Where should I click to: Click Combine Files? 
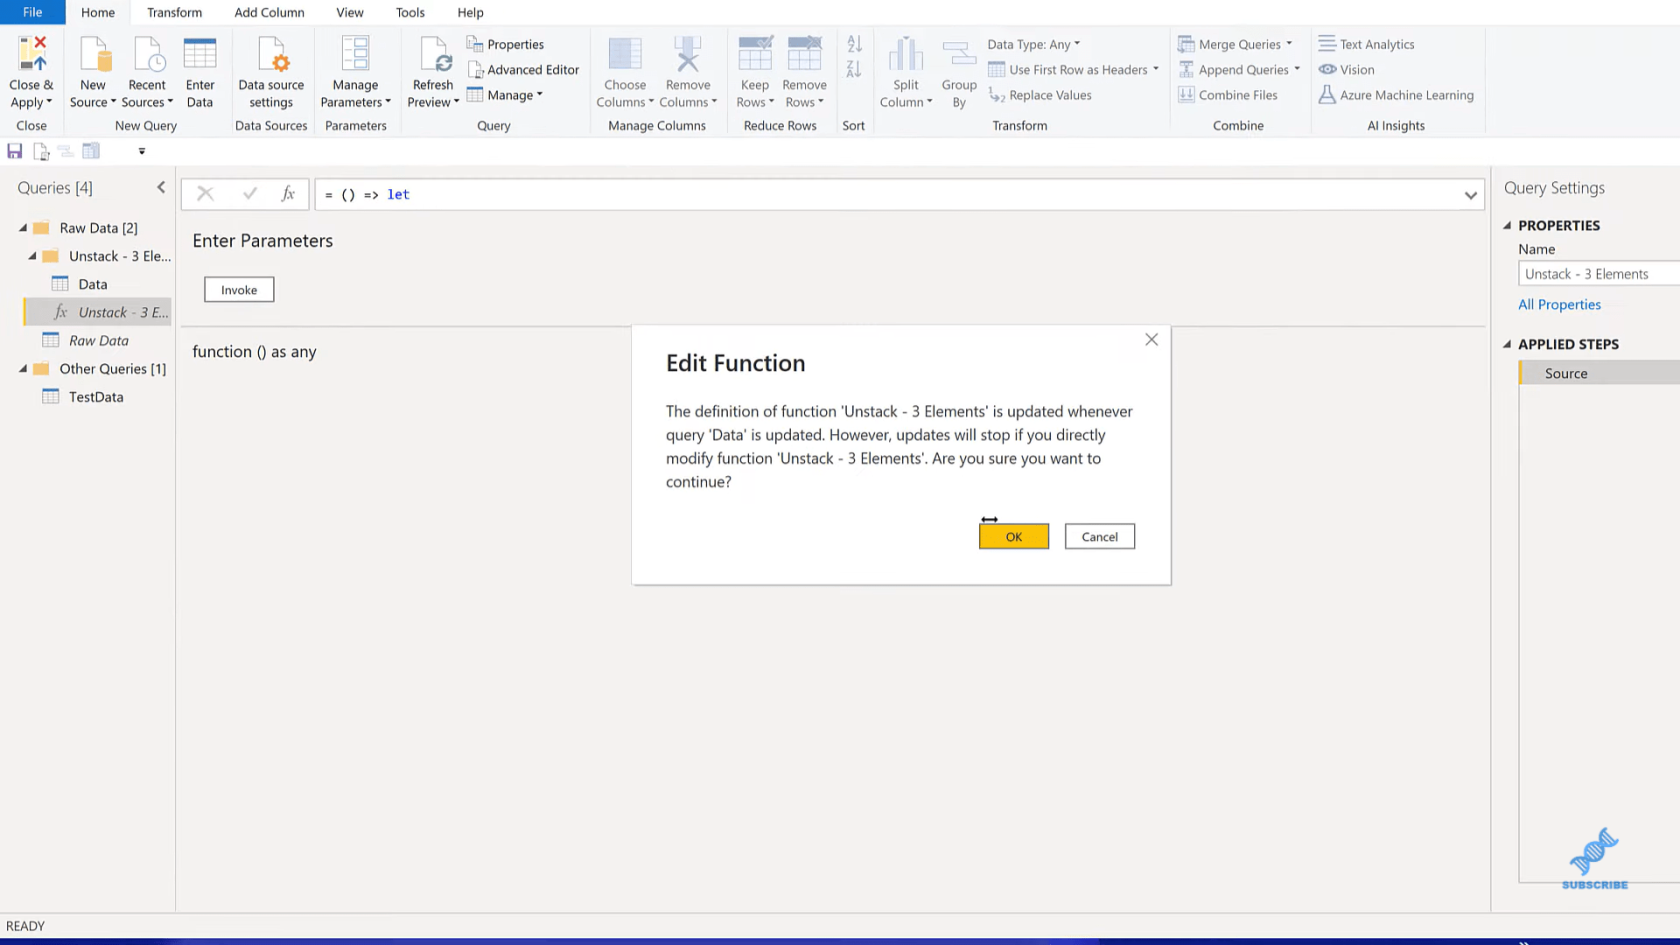click(1228, 95)
